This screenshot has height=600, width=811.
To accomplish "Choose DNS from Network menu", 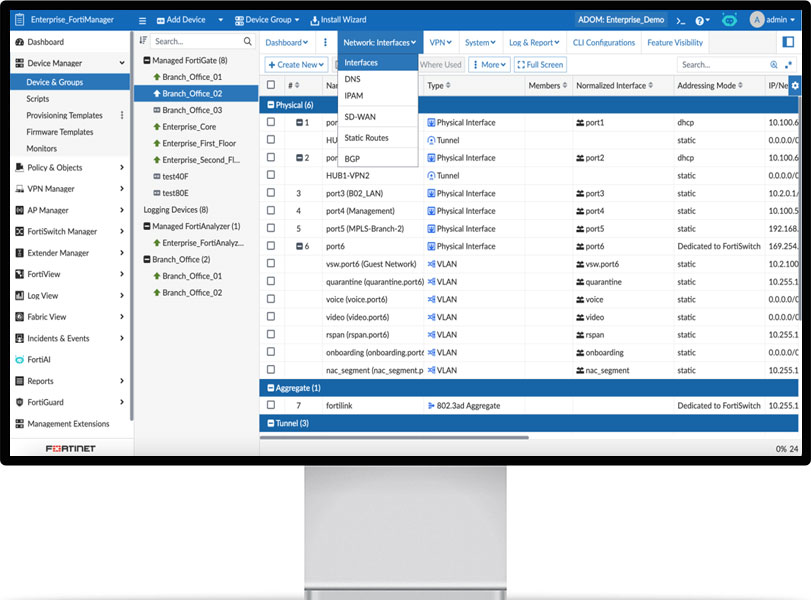I will (x=378, y=79).
